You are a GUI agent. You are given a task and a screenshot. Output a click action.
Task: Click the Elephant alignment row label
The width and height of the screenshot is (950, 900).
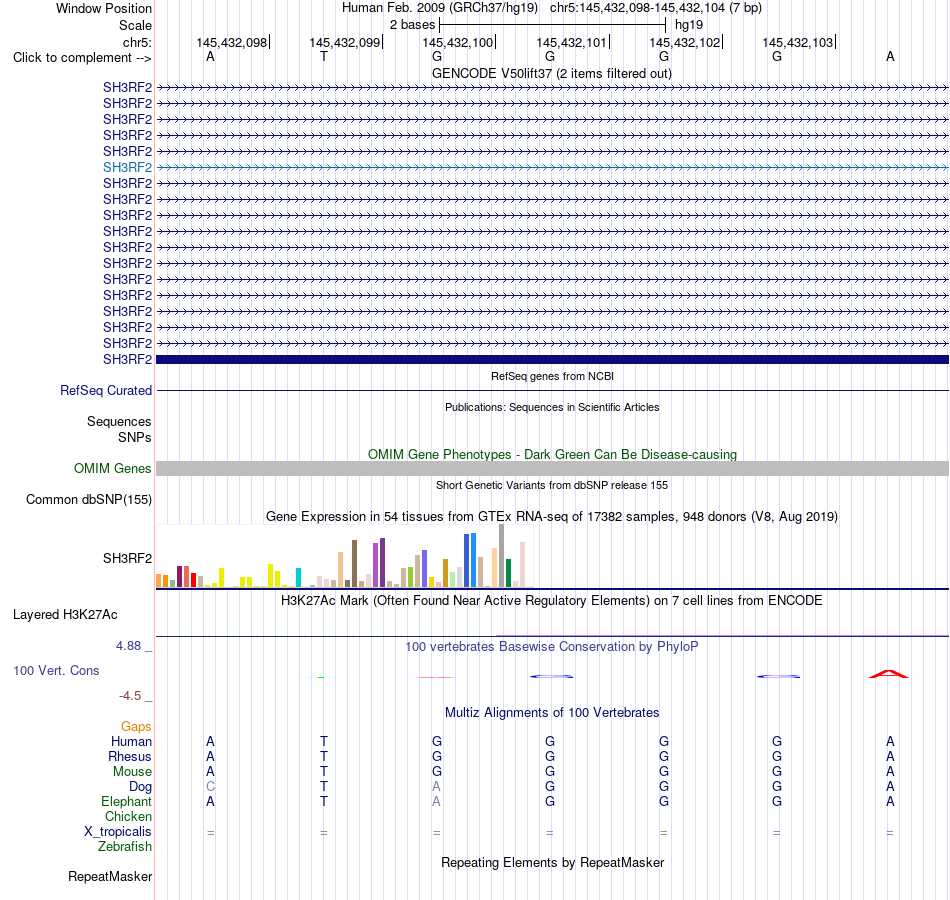126,801
